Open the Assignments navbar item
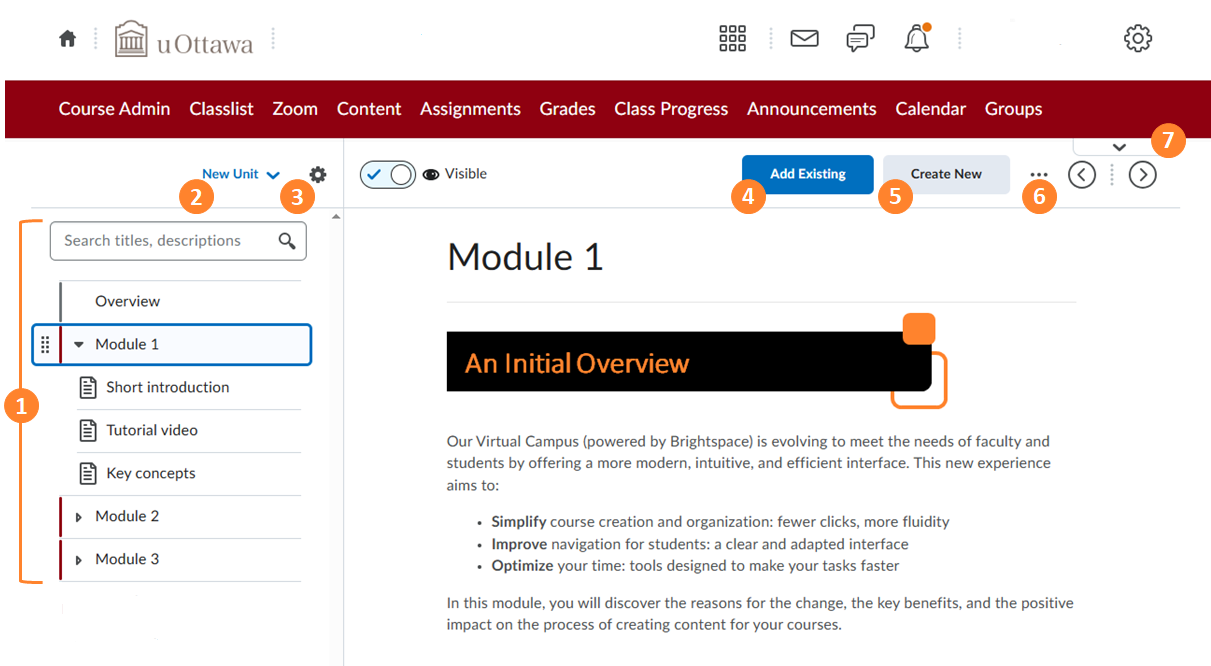 pos(470,109)
